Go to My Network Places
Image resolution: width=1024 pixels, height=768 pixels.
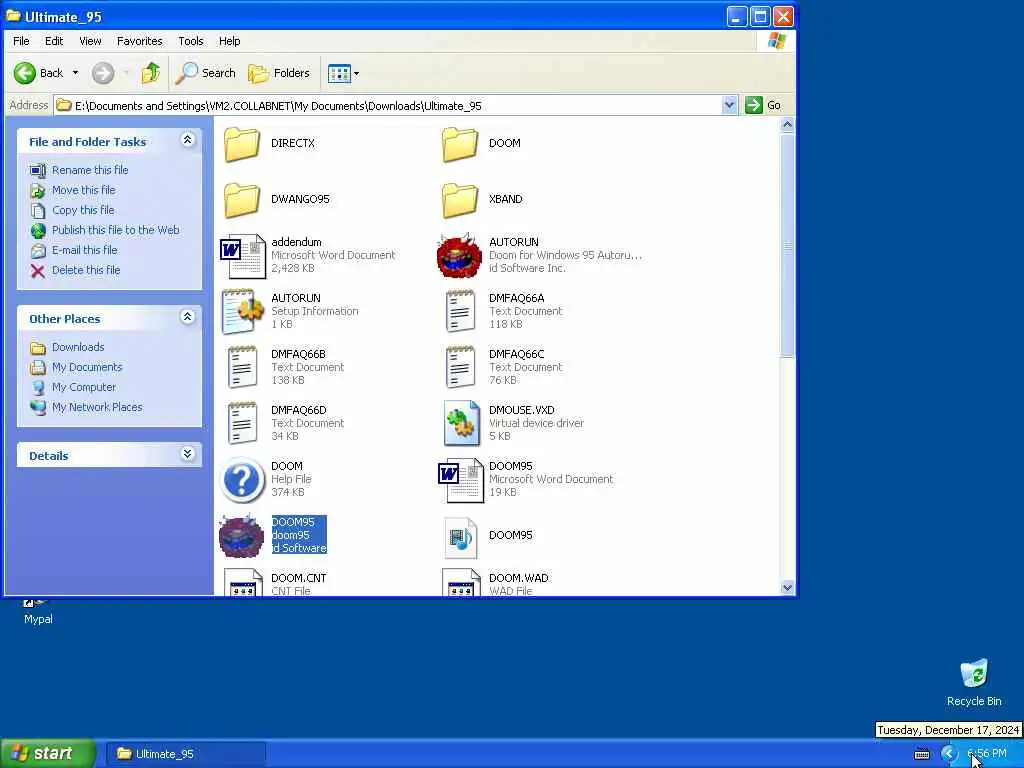click(97, 407)
